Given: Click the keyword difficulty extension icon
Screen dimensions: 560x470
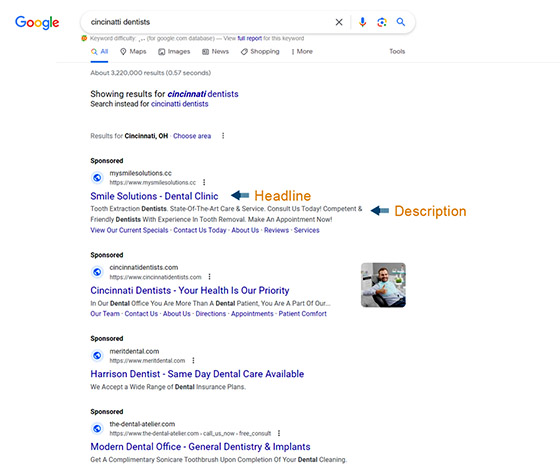Looking at the screenshot, I should pyautogui.click(x=84, y=38).
